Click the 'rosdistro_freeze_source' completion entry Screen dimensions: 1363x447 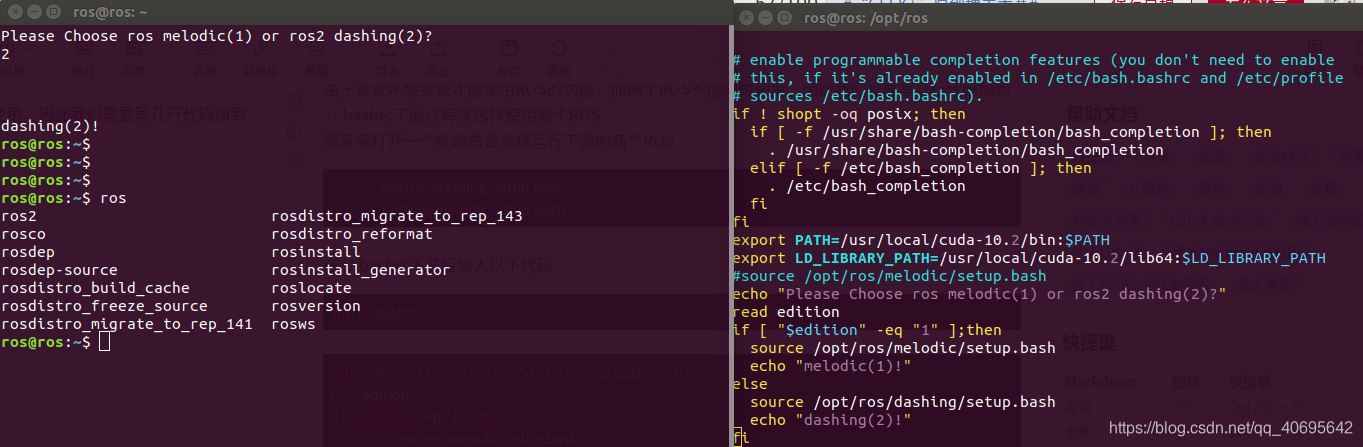(x=104, y=306)
